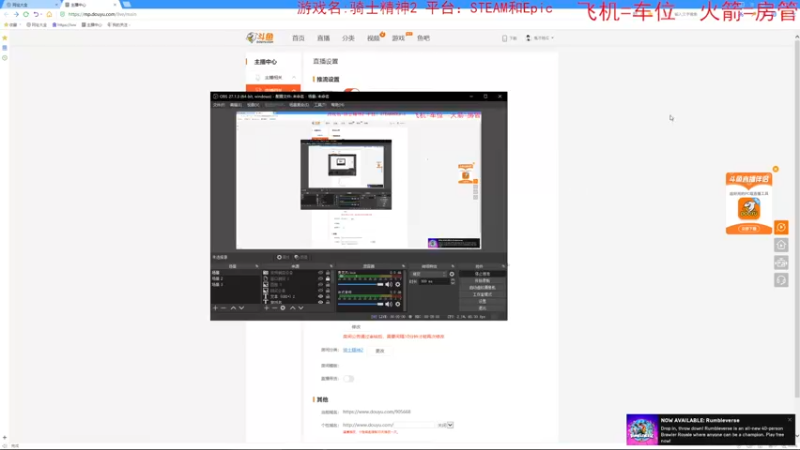
Task: Click 工作室模式 button in OBS Controls
Action: click(x=482, y=294)
